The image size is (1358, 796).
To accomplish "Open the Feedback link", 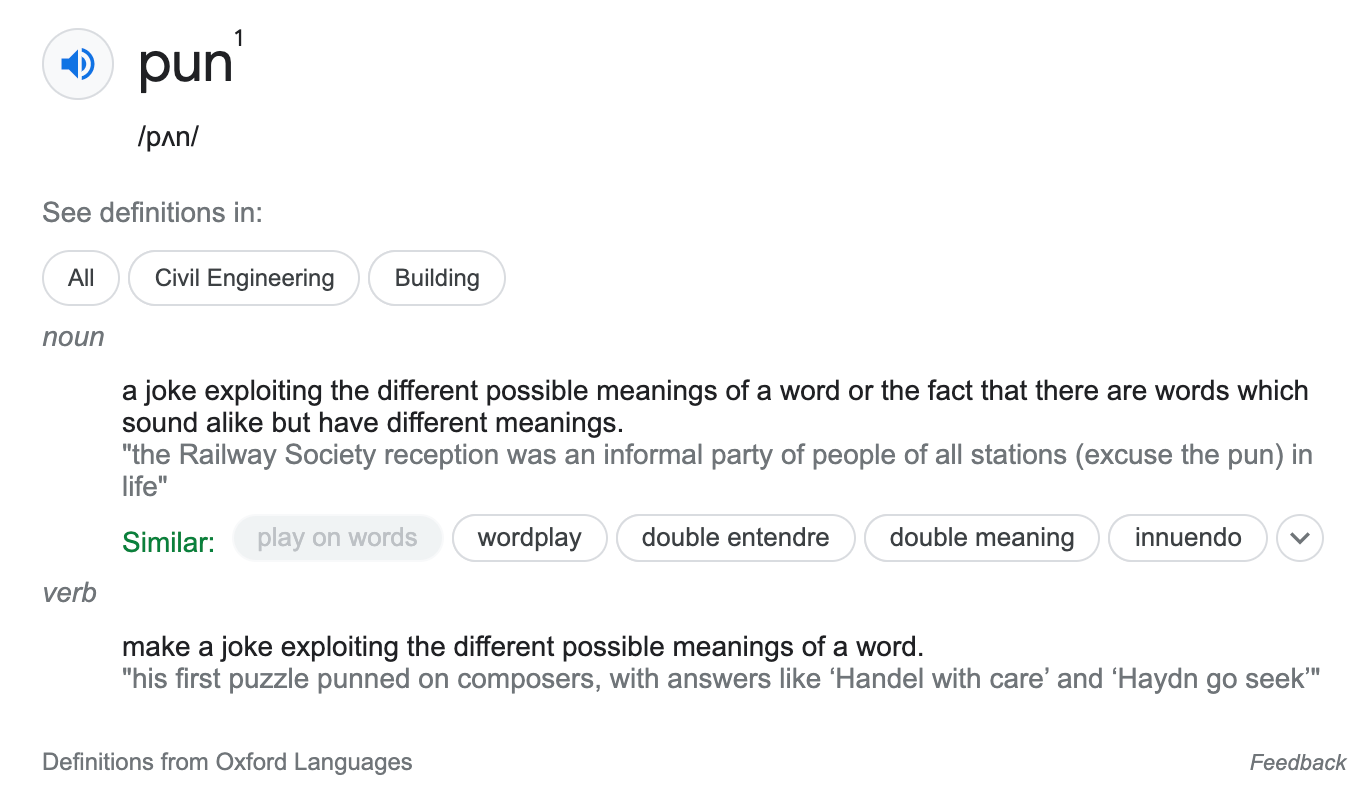I will (1298, 763).
